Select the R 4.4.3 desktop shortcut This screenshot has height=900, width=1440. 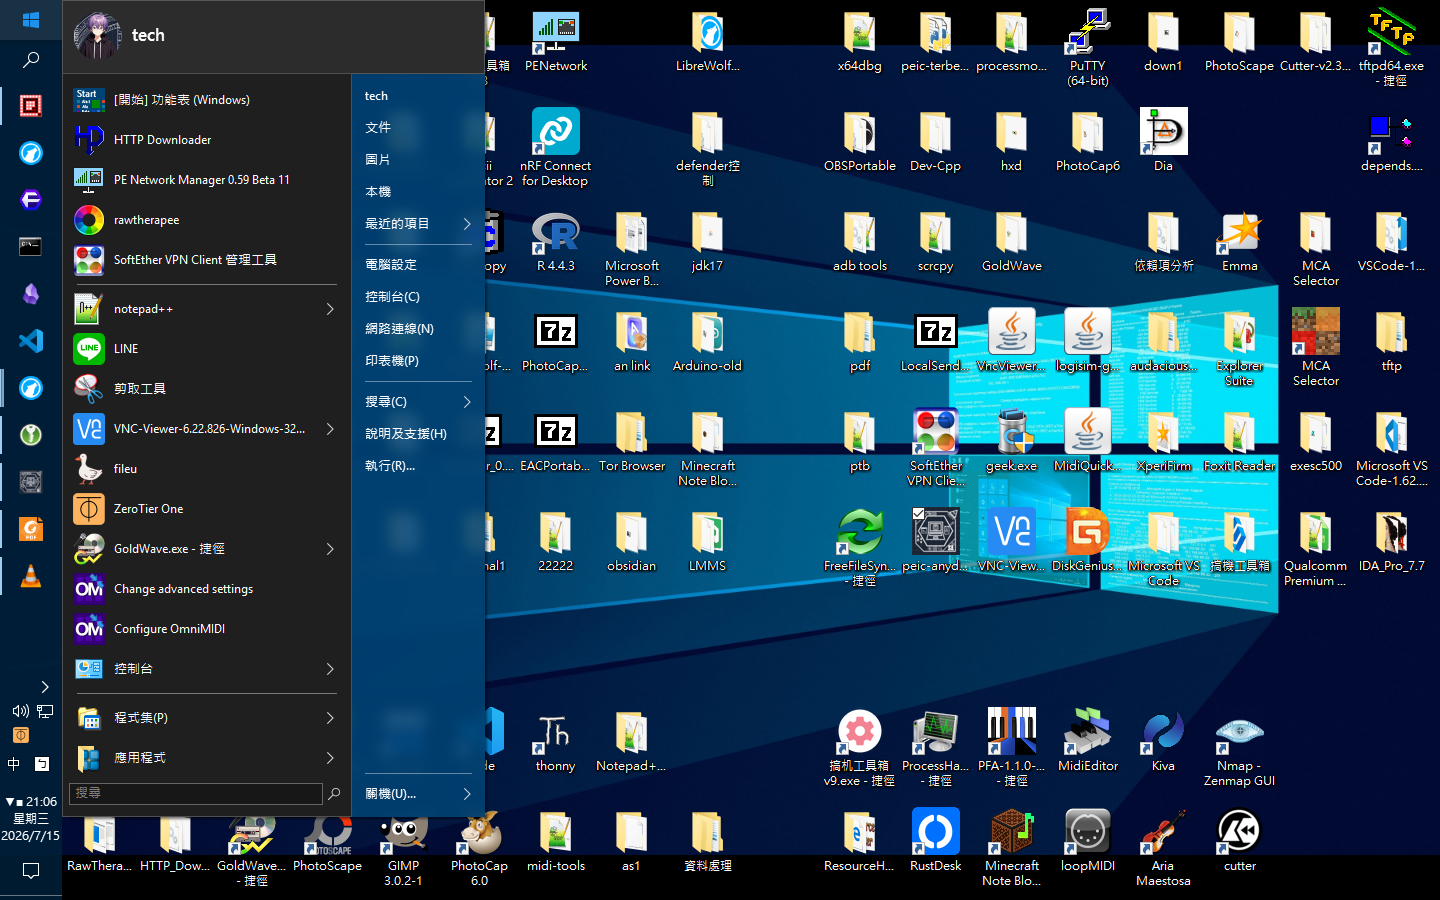[556, 240]
